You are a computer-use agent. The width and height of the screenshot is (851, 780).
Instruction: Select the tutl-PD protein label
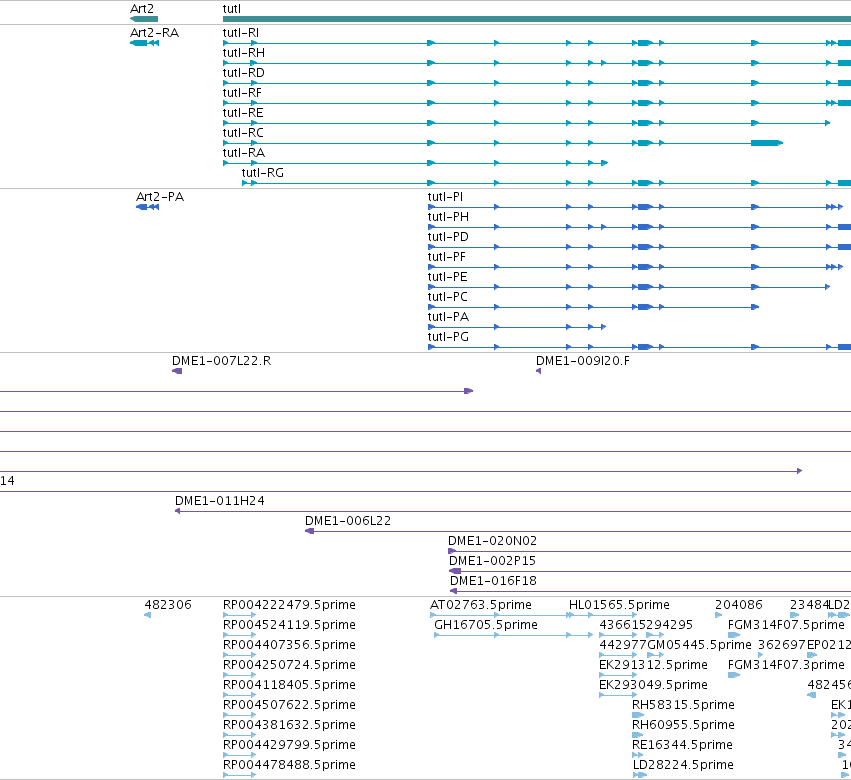click(x=448, y=237)
